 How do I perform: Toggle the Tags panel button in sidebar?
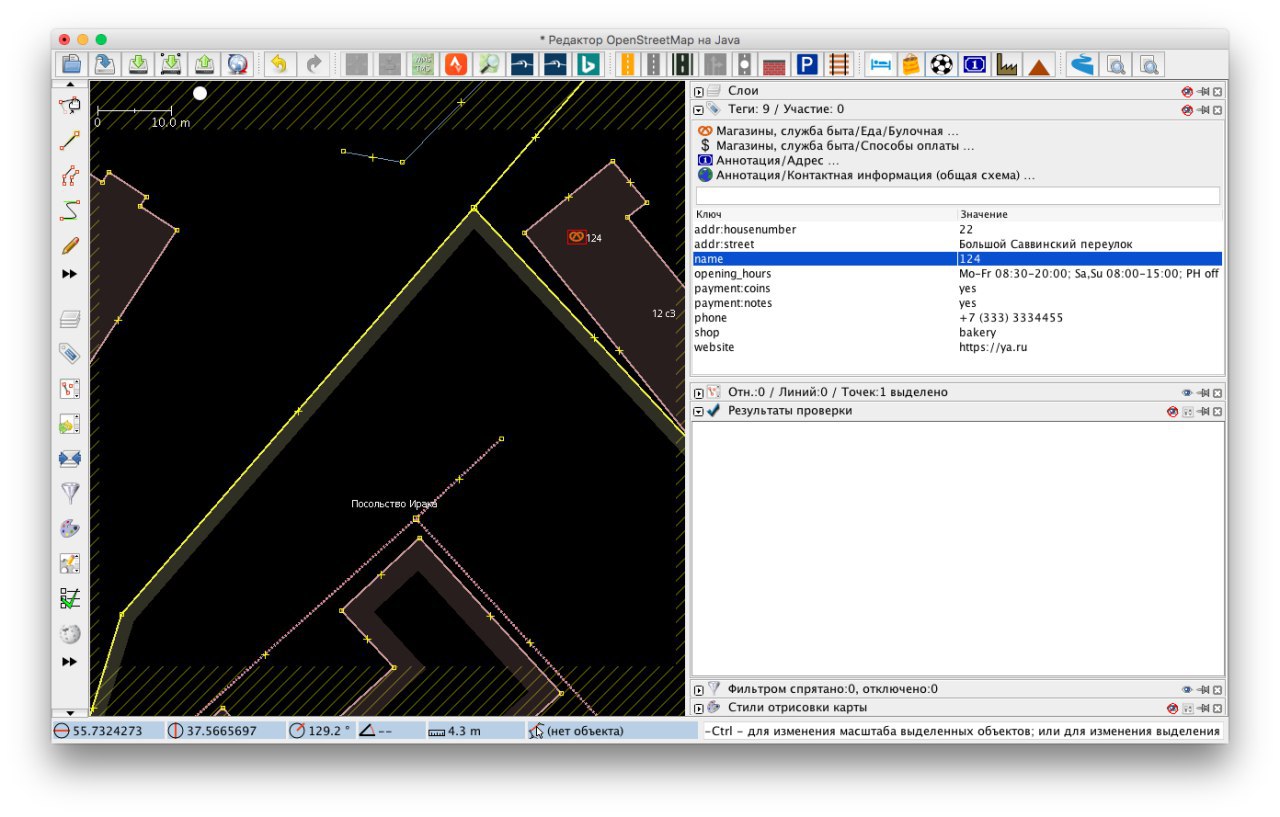(69, 353)
